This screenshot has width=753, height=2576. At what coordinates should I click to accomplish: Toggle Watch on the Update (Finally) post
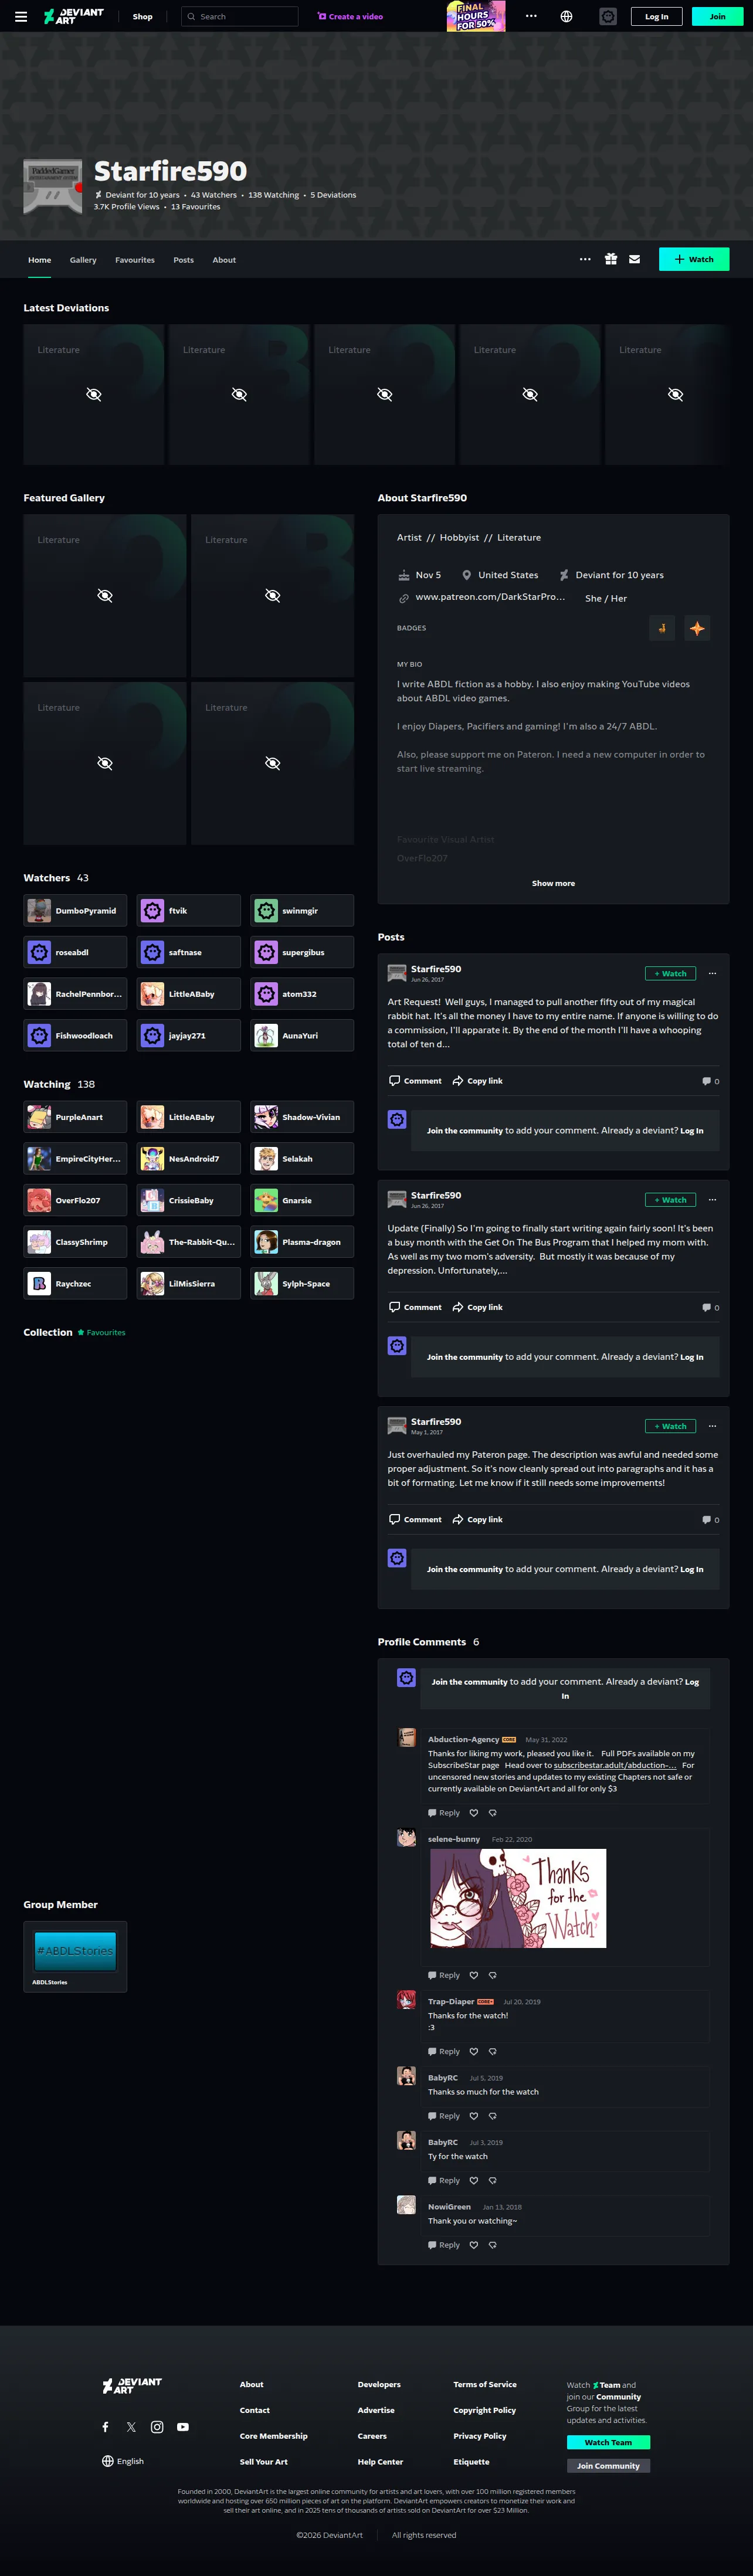point(670,1200)
